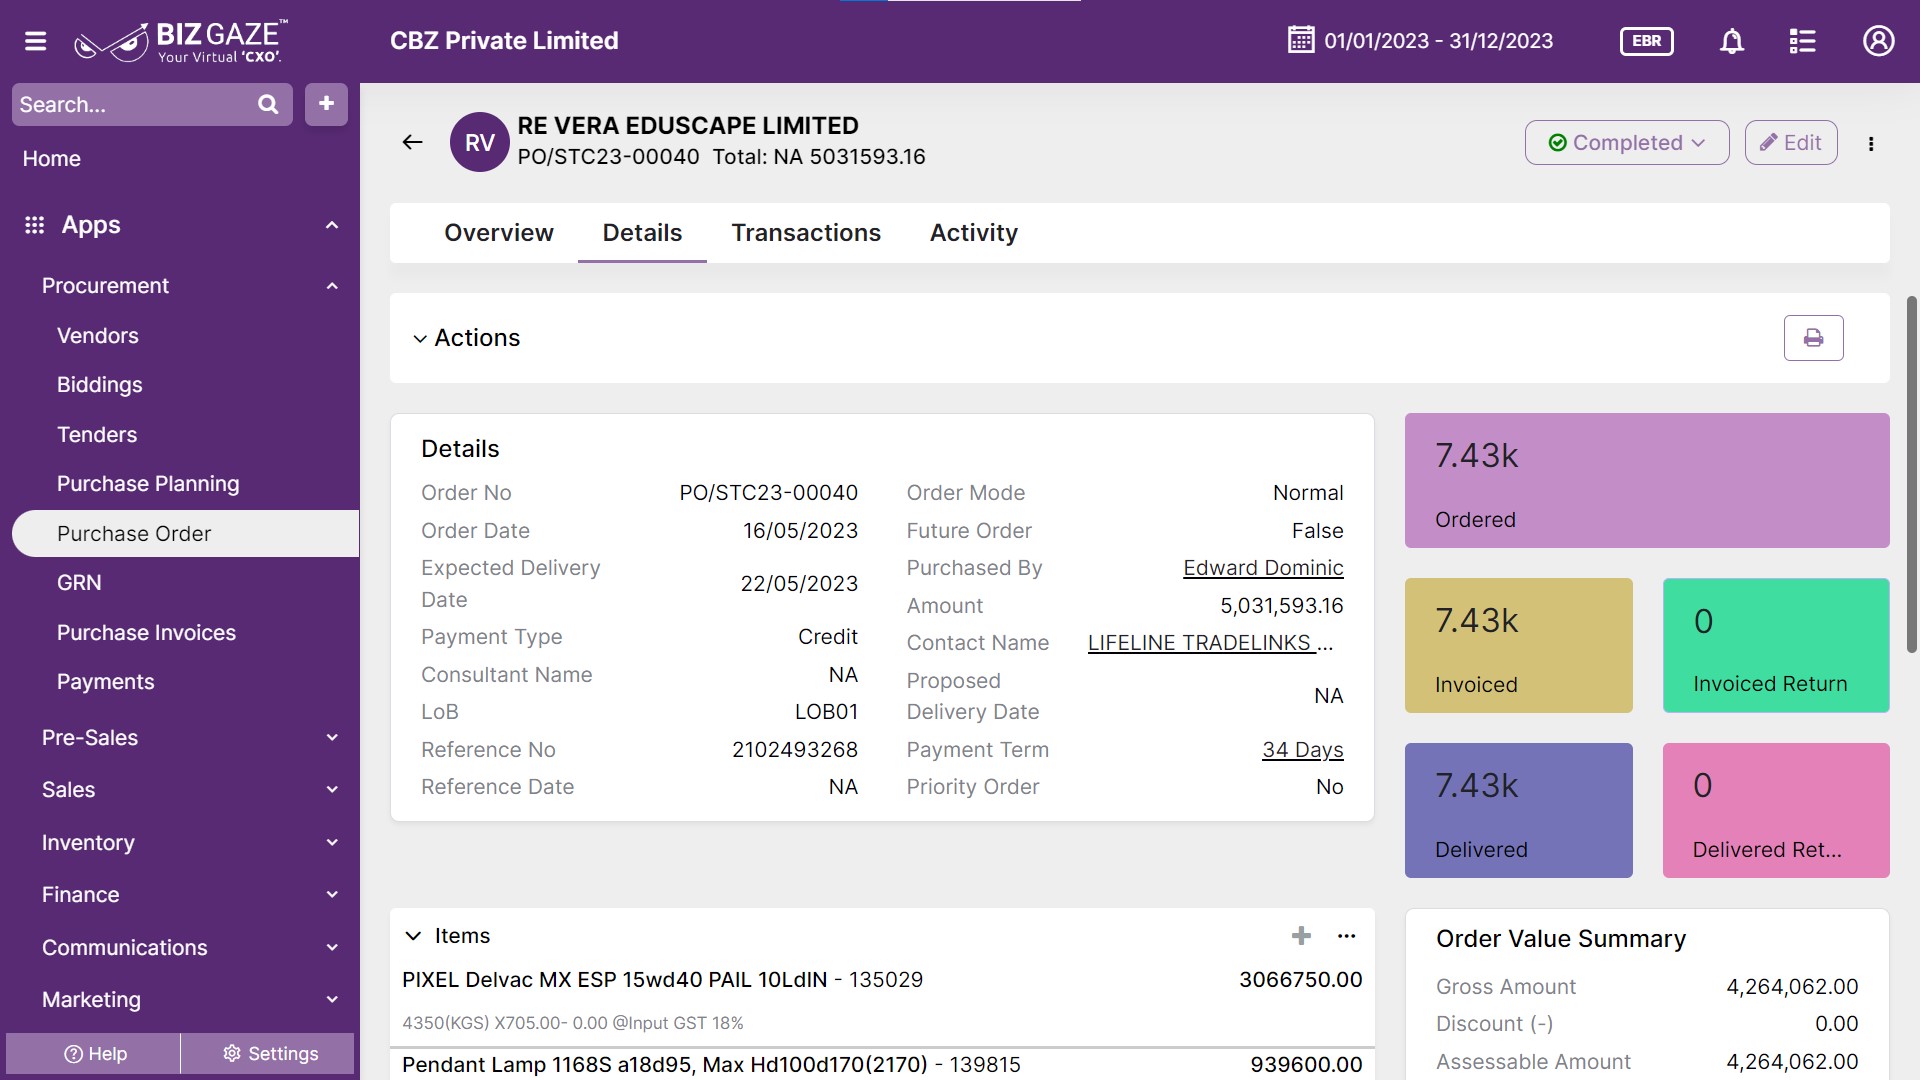Collapse the Actions section

coord(420,339)
